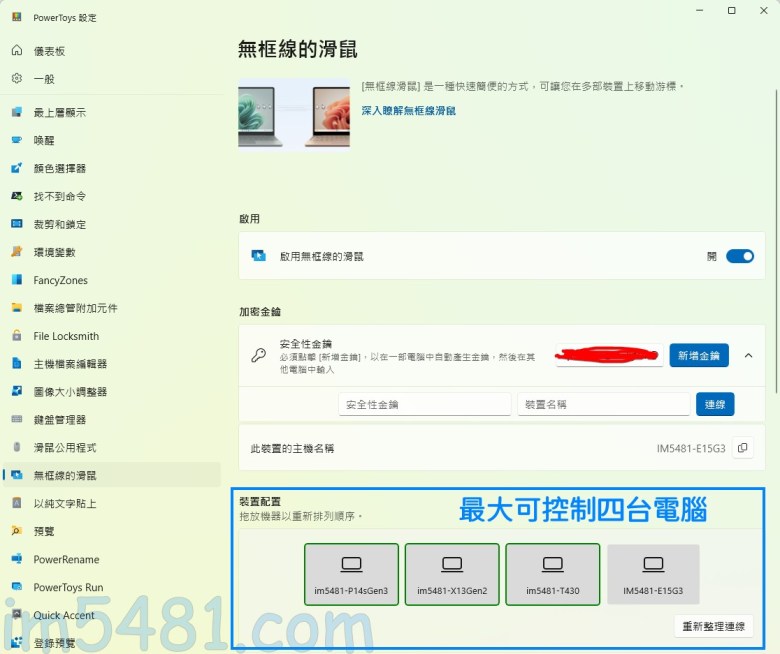Image resolution: width=780 pixels, height=654 pixels.
Task: Open the 一般 settings page
Action: (x=114, y=79)
